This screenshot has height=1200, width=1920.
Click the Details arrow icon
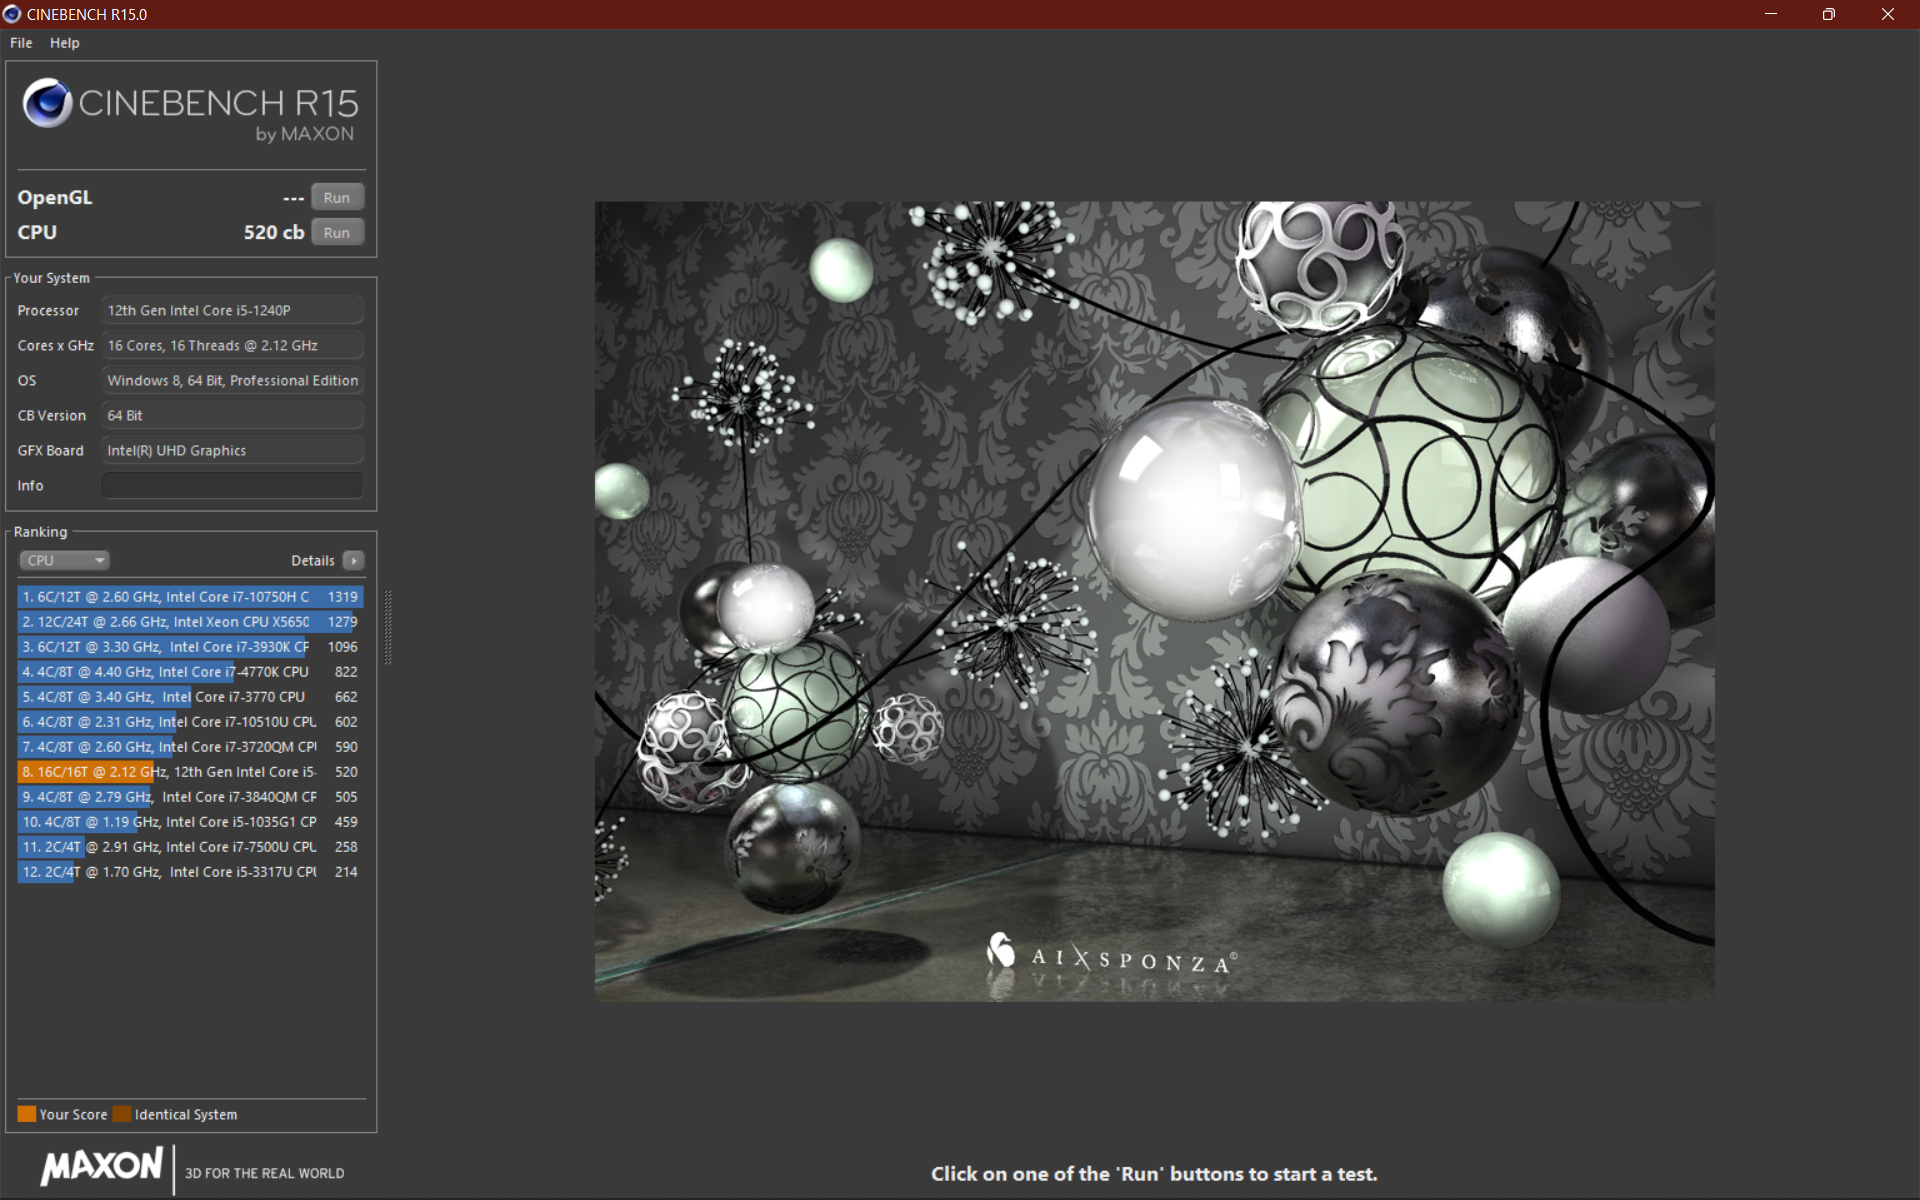(x=354, y=561)
